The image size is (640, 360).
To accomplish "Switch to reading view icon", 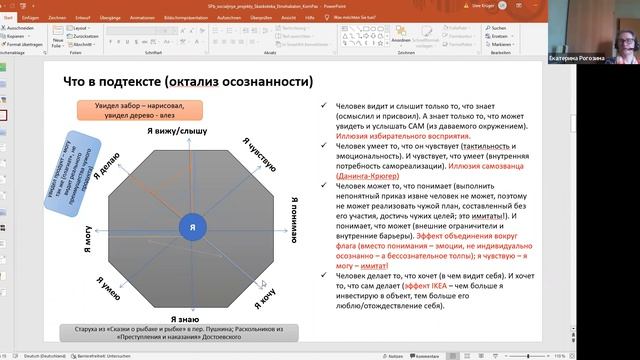I will (481, 356).
